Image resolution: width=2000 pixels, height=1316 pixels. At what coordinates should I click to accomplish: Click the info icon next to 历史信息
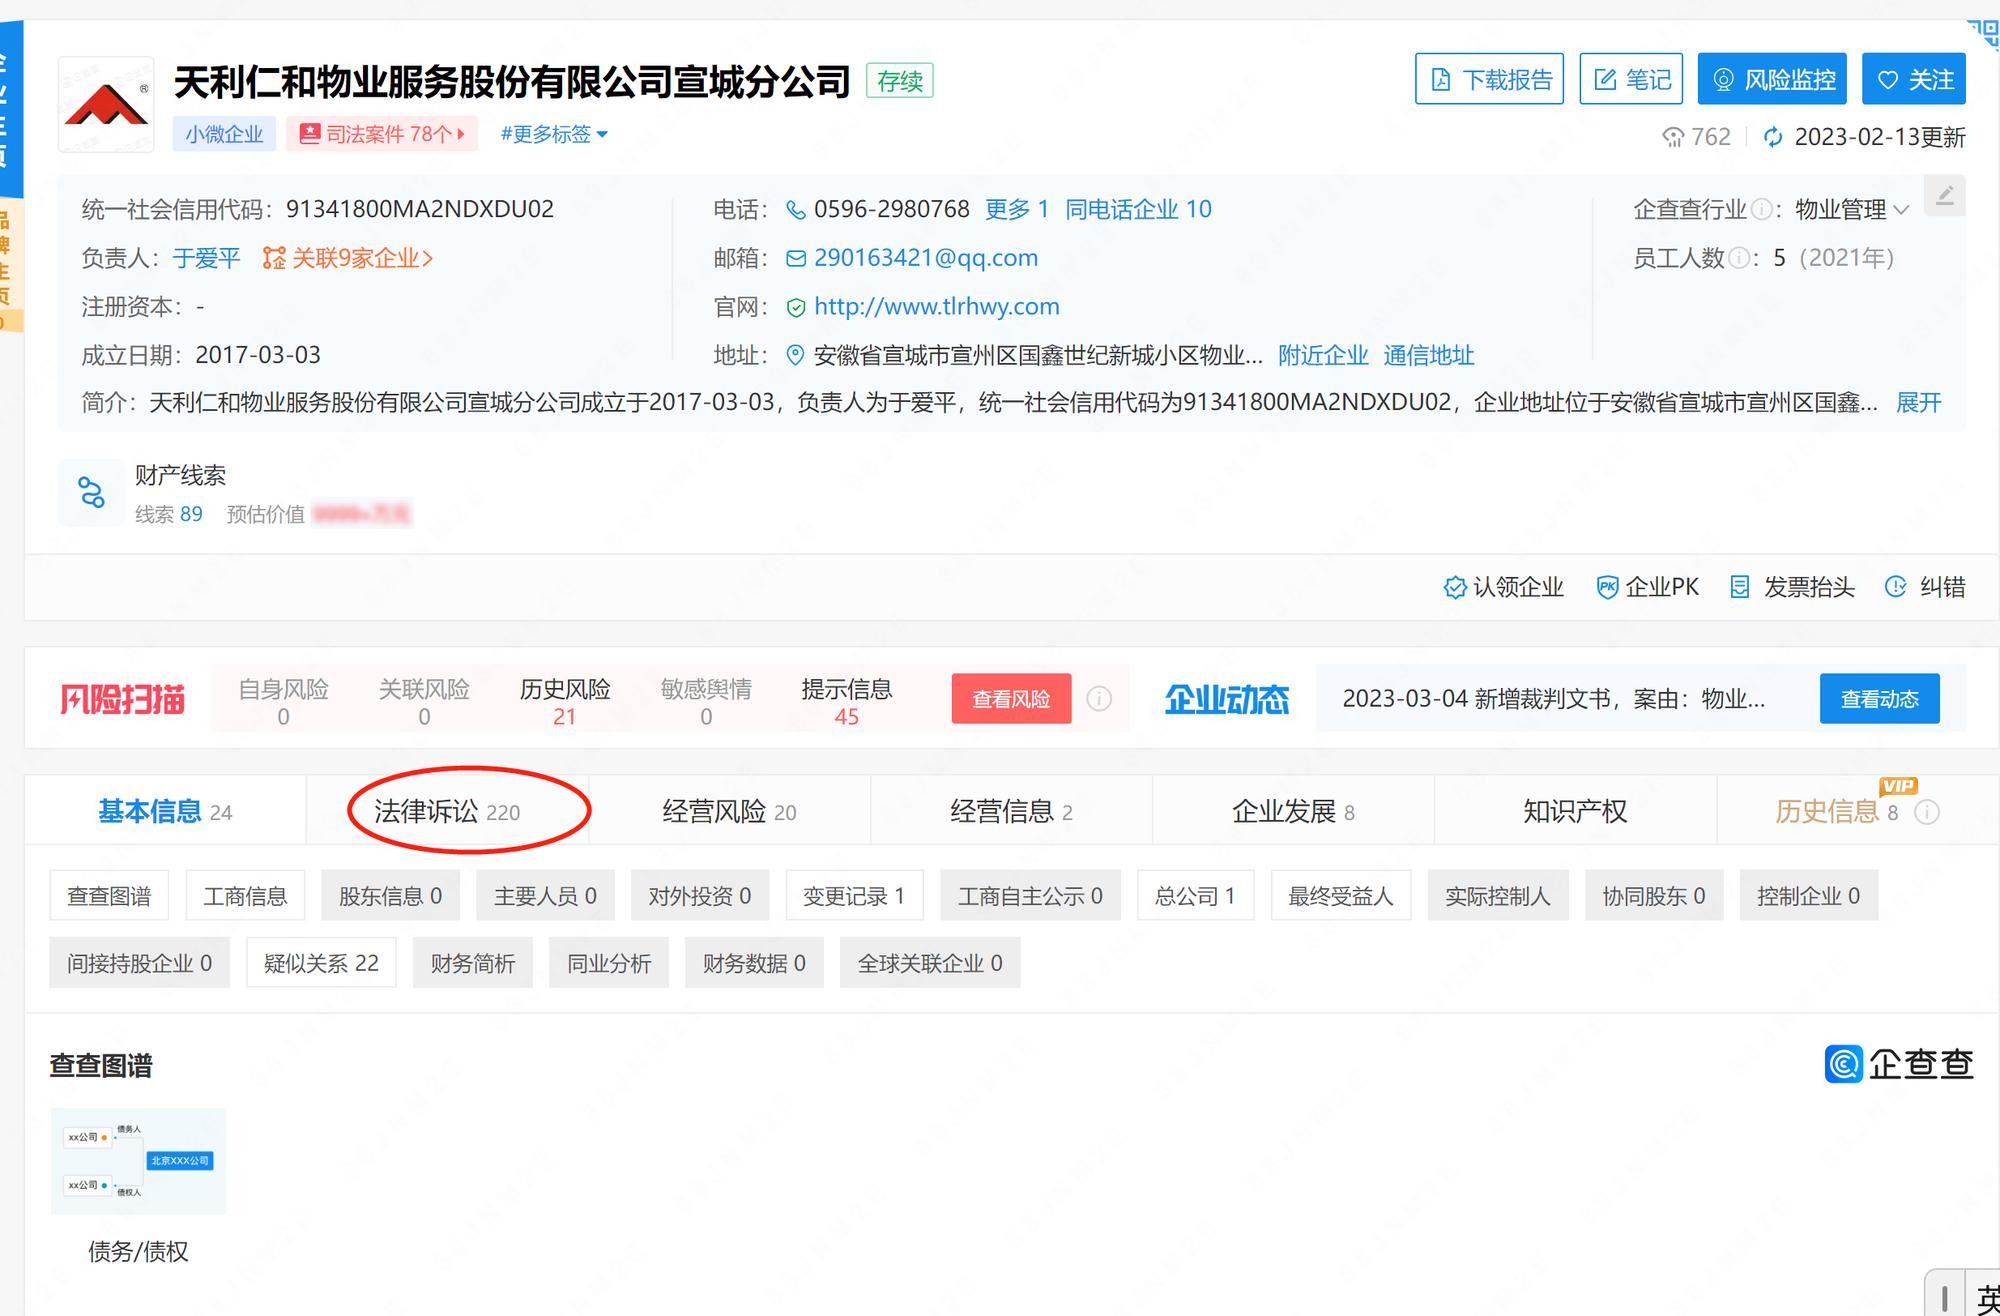[x=1926, y=812]
